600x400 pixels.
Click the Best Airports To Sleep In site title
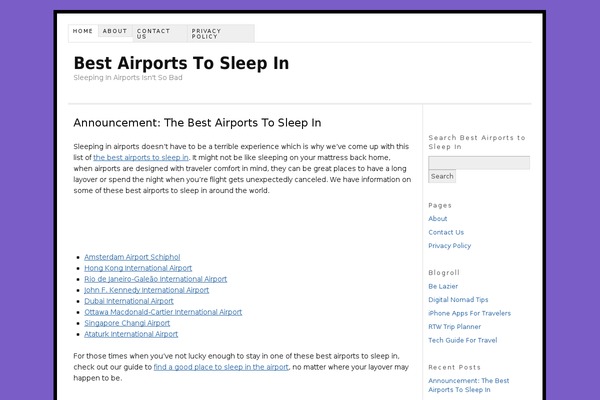pos(181,63)
